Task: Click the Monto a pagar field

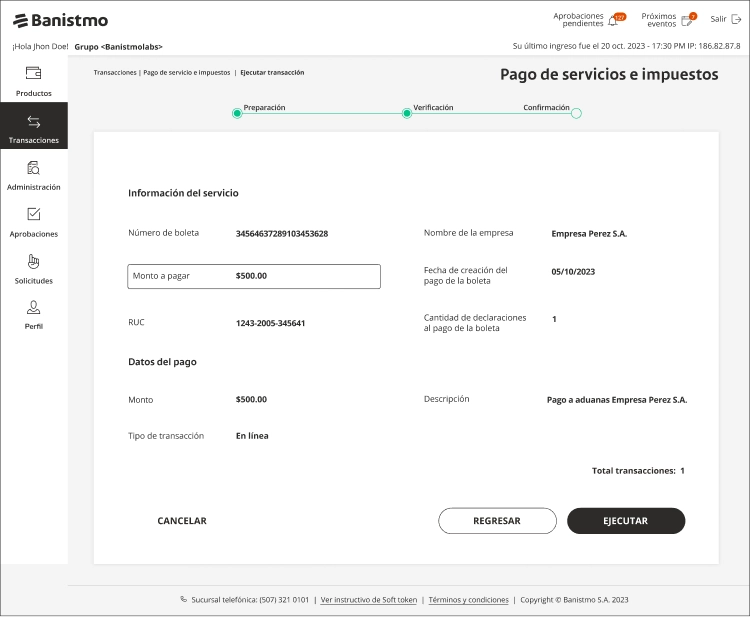Action: (254, 276)
